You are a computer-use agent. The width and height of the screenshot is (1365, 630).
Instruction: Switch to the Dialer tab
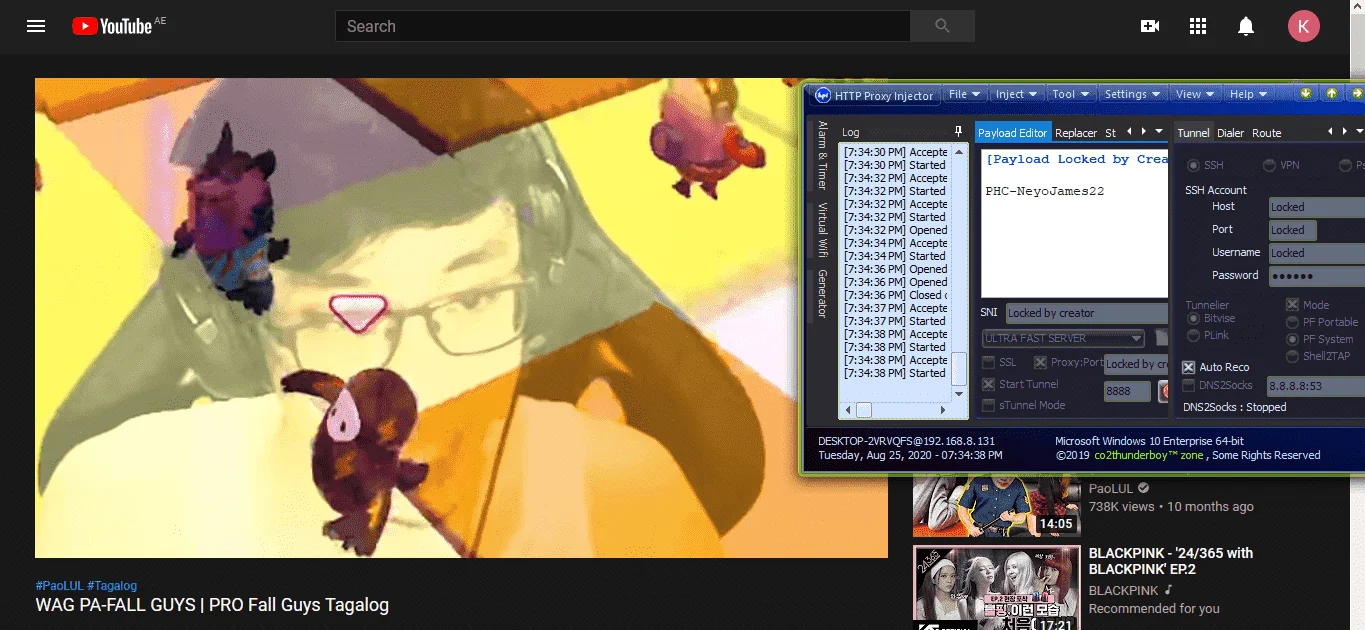[1231, 132]
